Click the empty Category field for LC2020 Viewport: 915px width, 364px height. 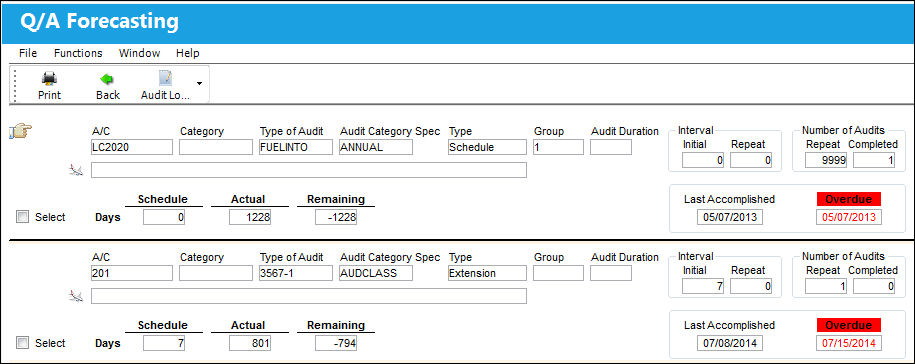click(x=216, y=147)
